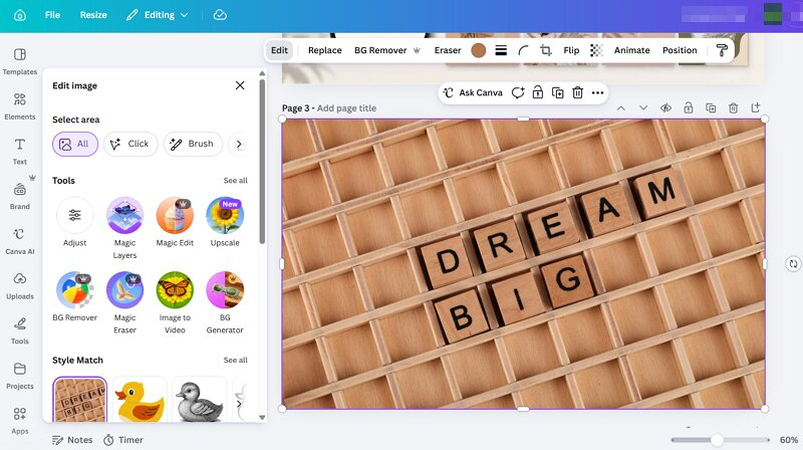Open the Adjust tool
Image resolution: width=803 pixels, height=450 pixels.
pos(75,222)
